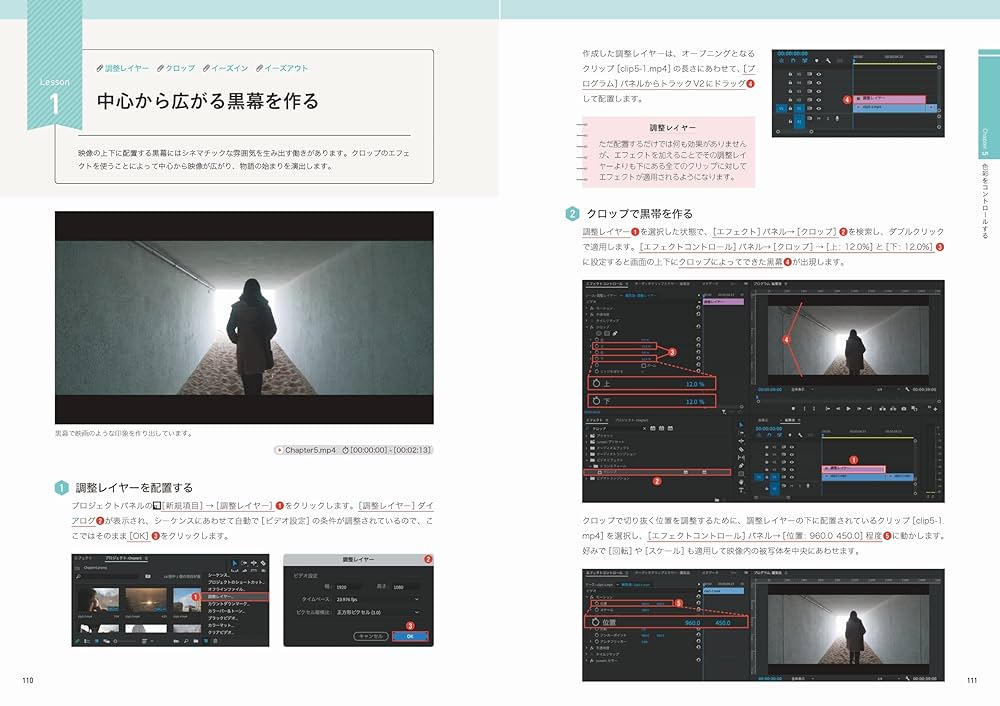Click the stopwatch icon beside the 位置 parameter
Image resolution: width=1000 pixels, height=706 pixels.
point(597,603)
